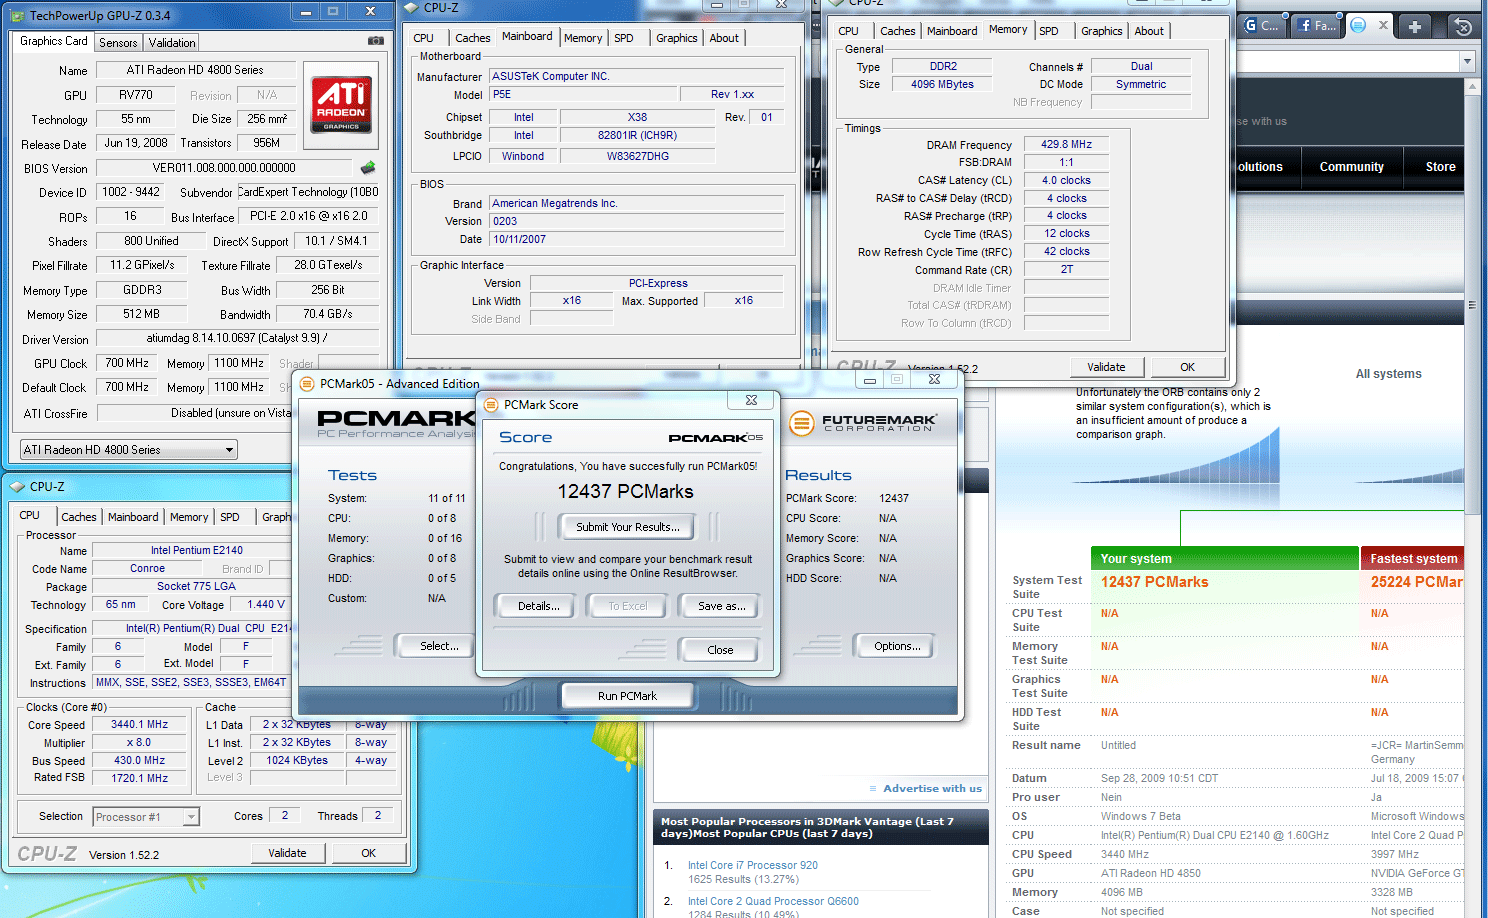This screenshot has width=1488, height=918.
Task: Open the CPU-Z Processor #1 selection dropdown
Action: pos(191,817)
